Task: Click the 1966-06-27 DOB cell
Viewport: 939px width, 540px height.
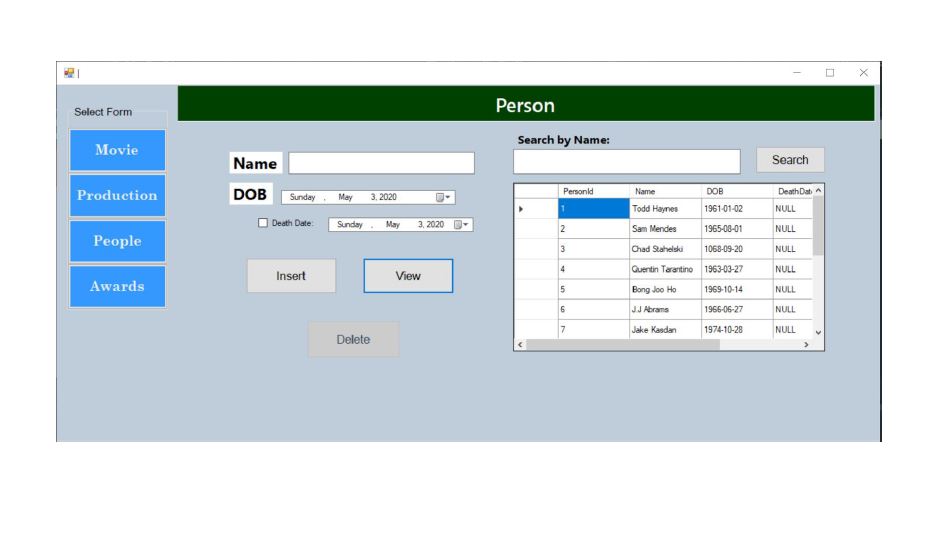Action: (737, 310)
